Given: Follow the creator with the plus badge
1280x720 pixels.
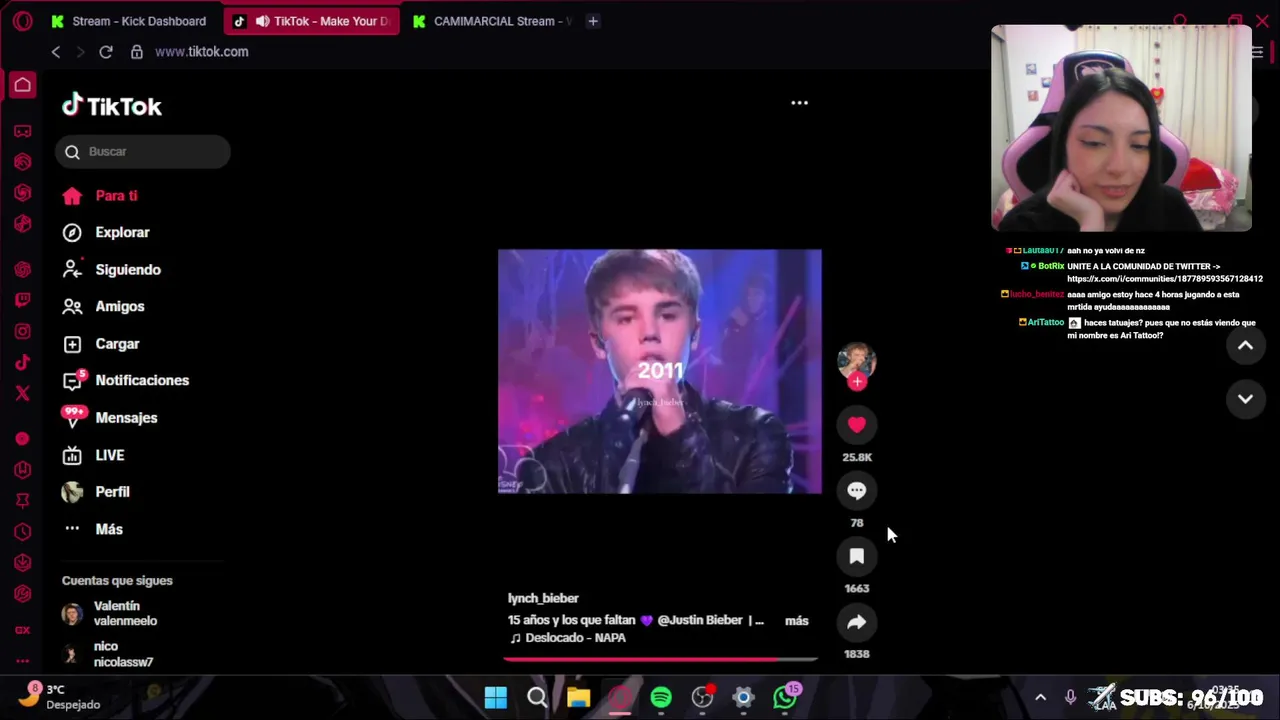Looking at the screenshot, I should [x=857, y=382].
